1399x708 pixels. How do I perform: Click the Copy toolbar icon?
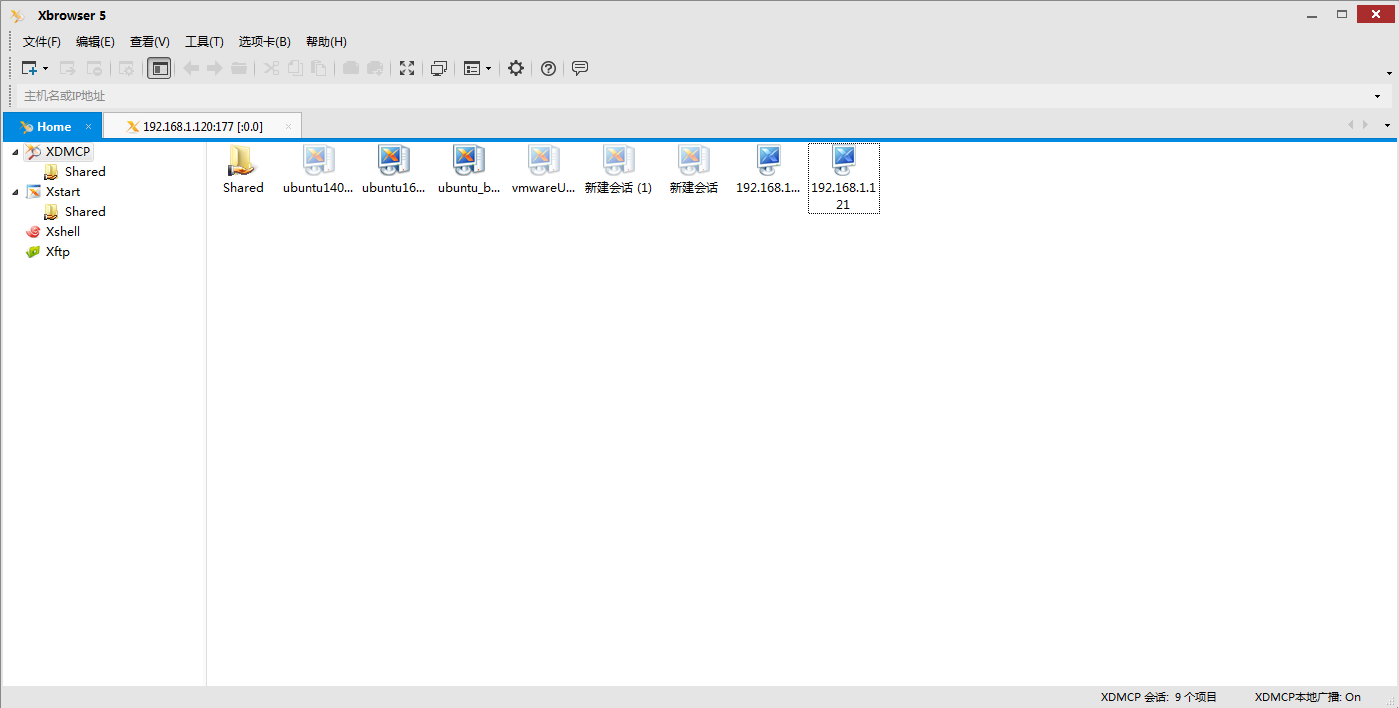pos(295,68)
